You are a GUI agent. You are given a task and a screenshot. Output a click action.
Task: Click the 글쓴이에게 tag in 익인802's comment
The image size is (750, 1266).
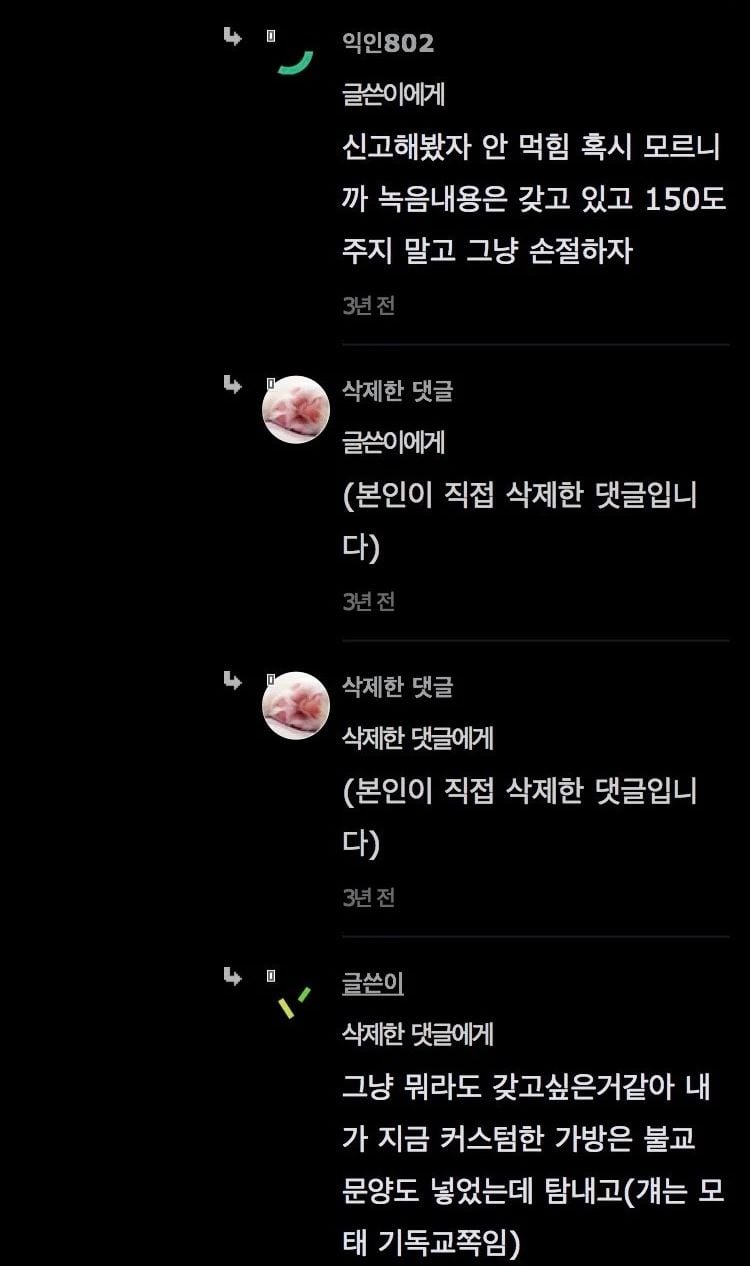[x=393, y=95]
